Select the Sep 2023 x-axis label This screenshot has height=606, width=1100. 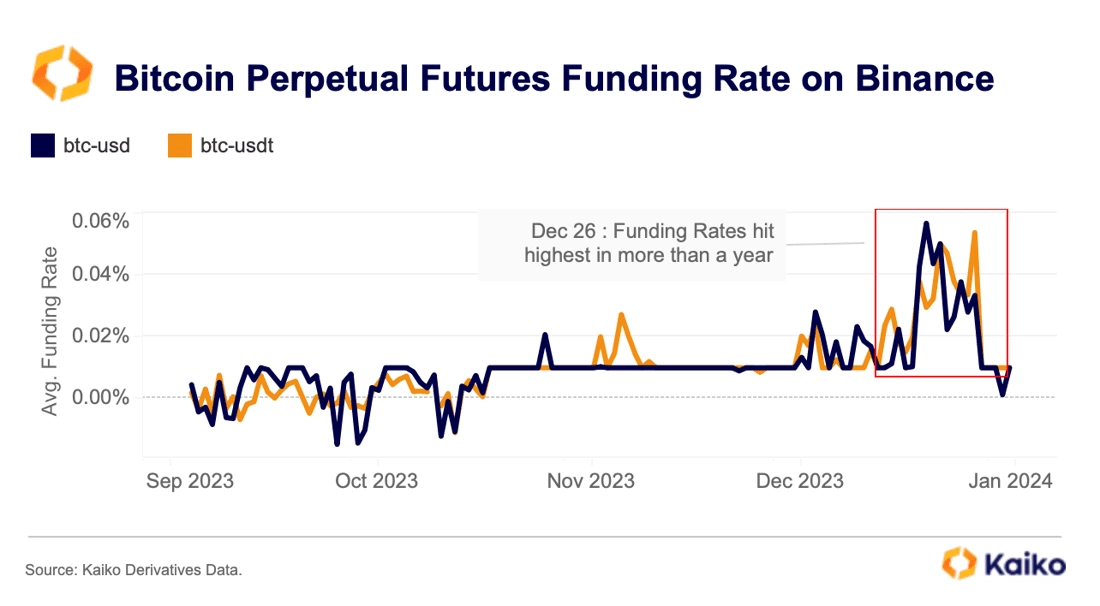coord(189,481)
